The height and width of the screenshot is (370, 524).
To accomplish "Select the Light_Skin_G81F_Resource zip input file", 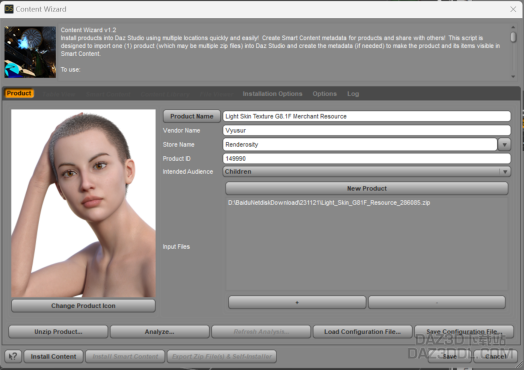I will click(x=329, y=203).
